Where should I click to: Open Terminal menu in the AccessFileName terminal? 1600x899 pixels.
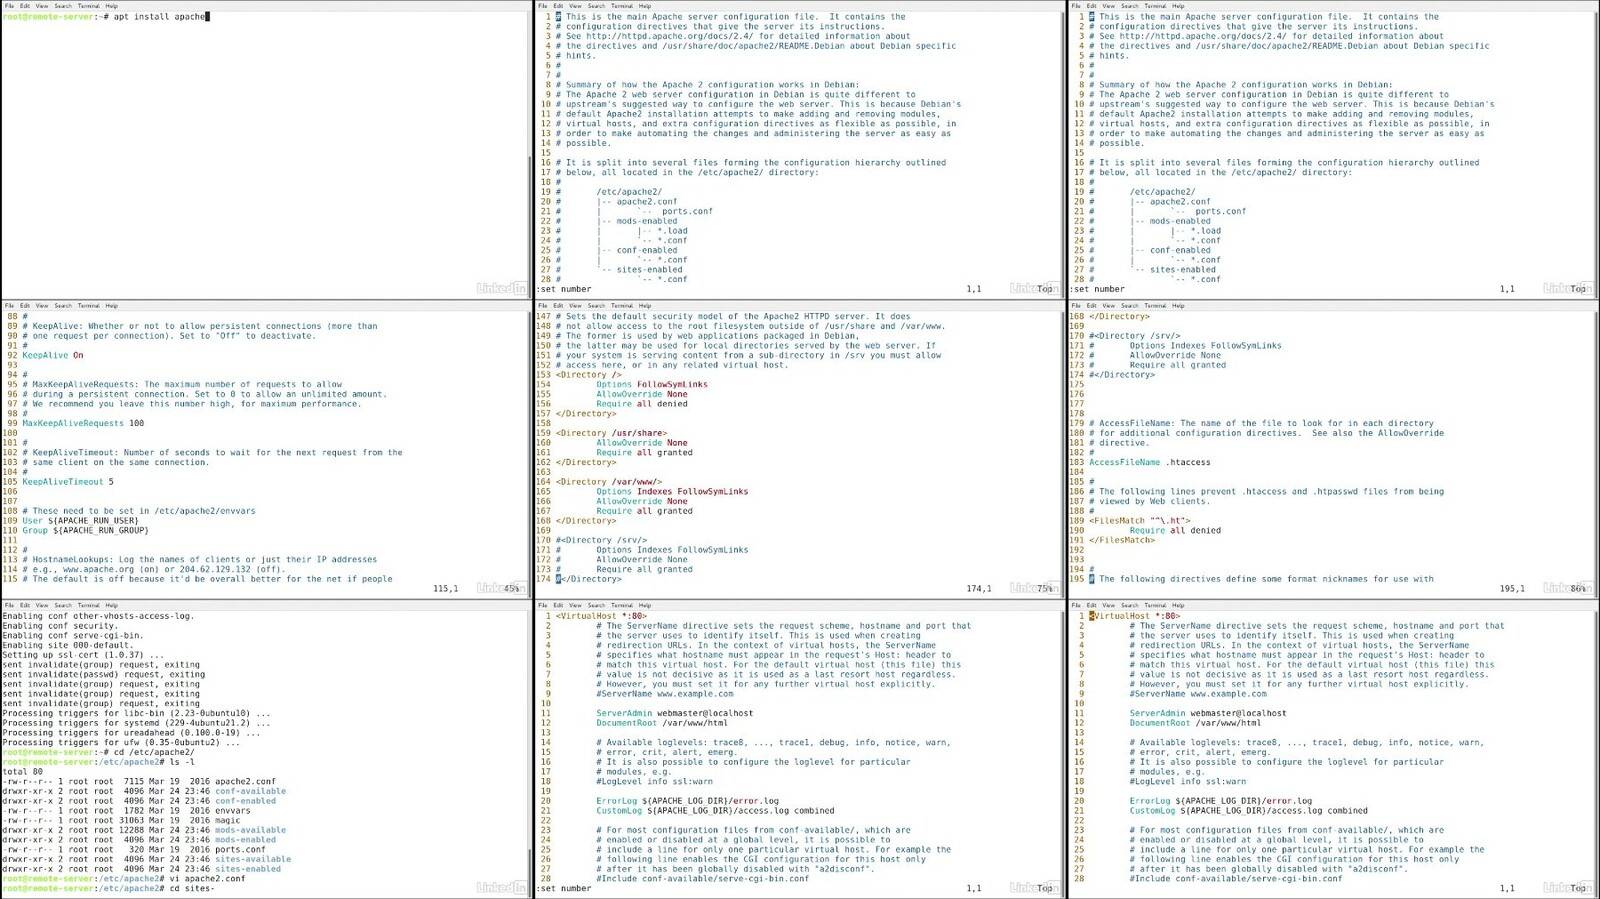tap(1156, 306)
